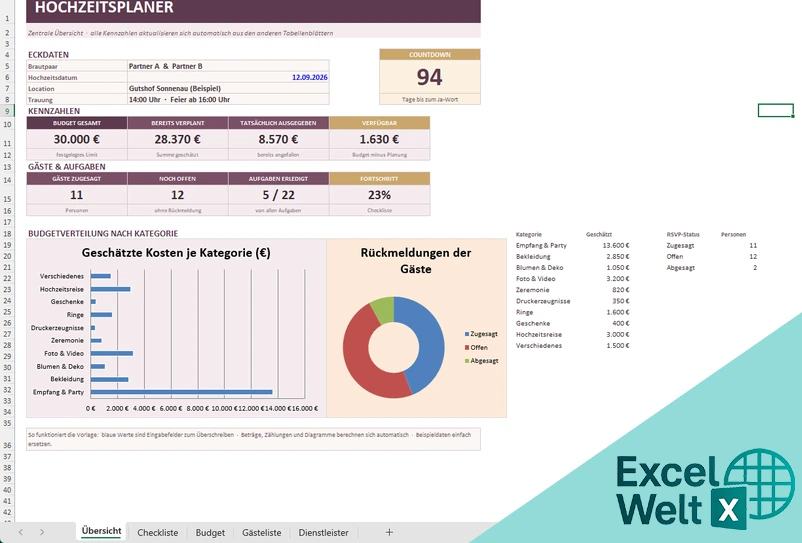Select the Verschiedenes 1.500 € cell
Viewport: 802px width, 543px height.
click(618, 346)
